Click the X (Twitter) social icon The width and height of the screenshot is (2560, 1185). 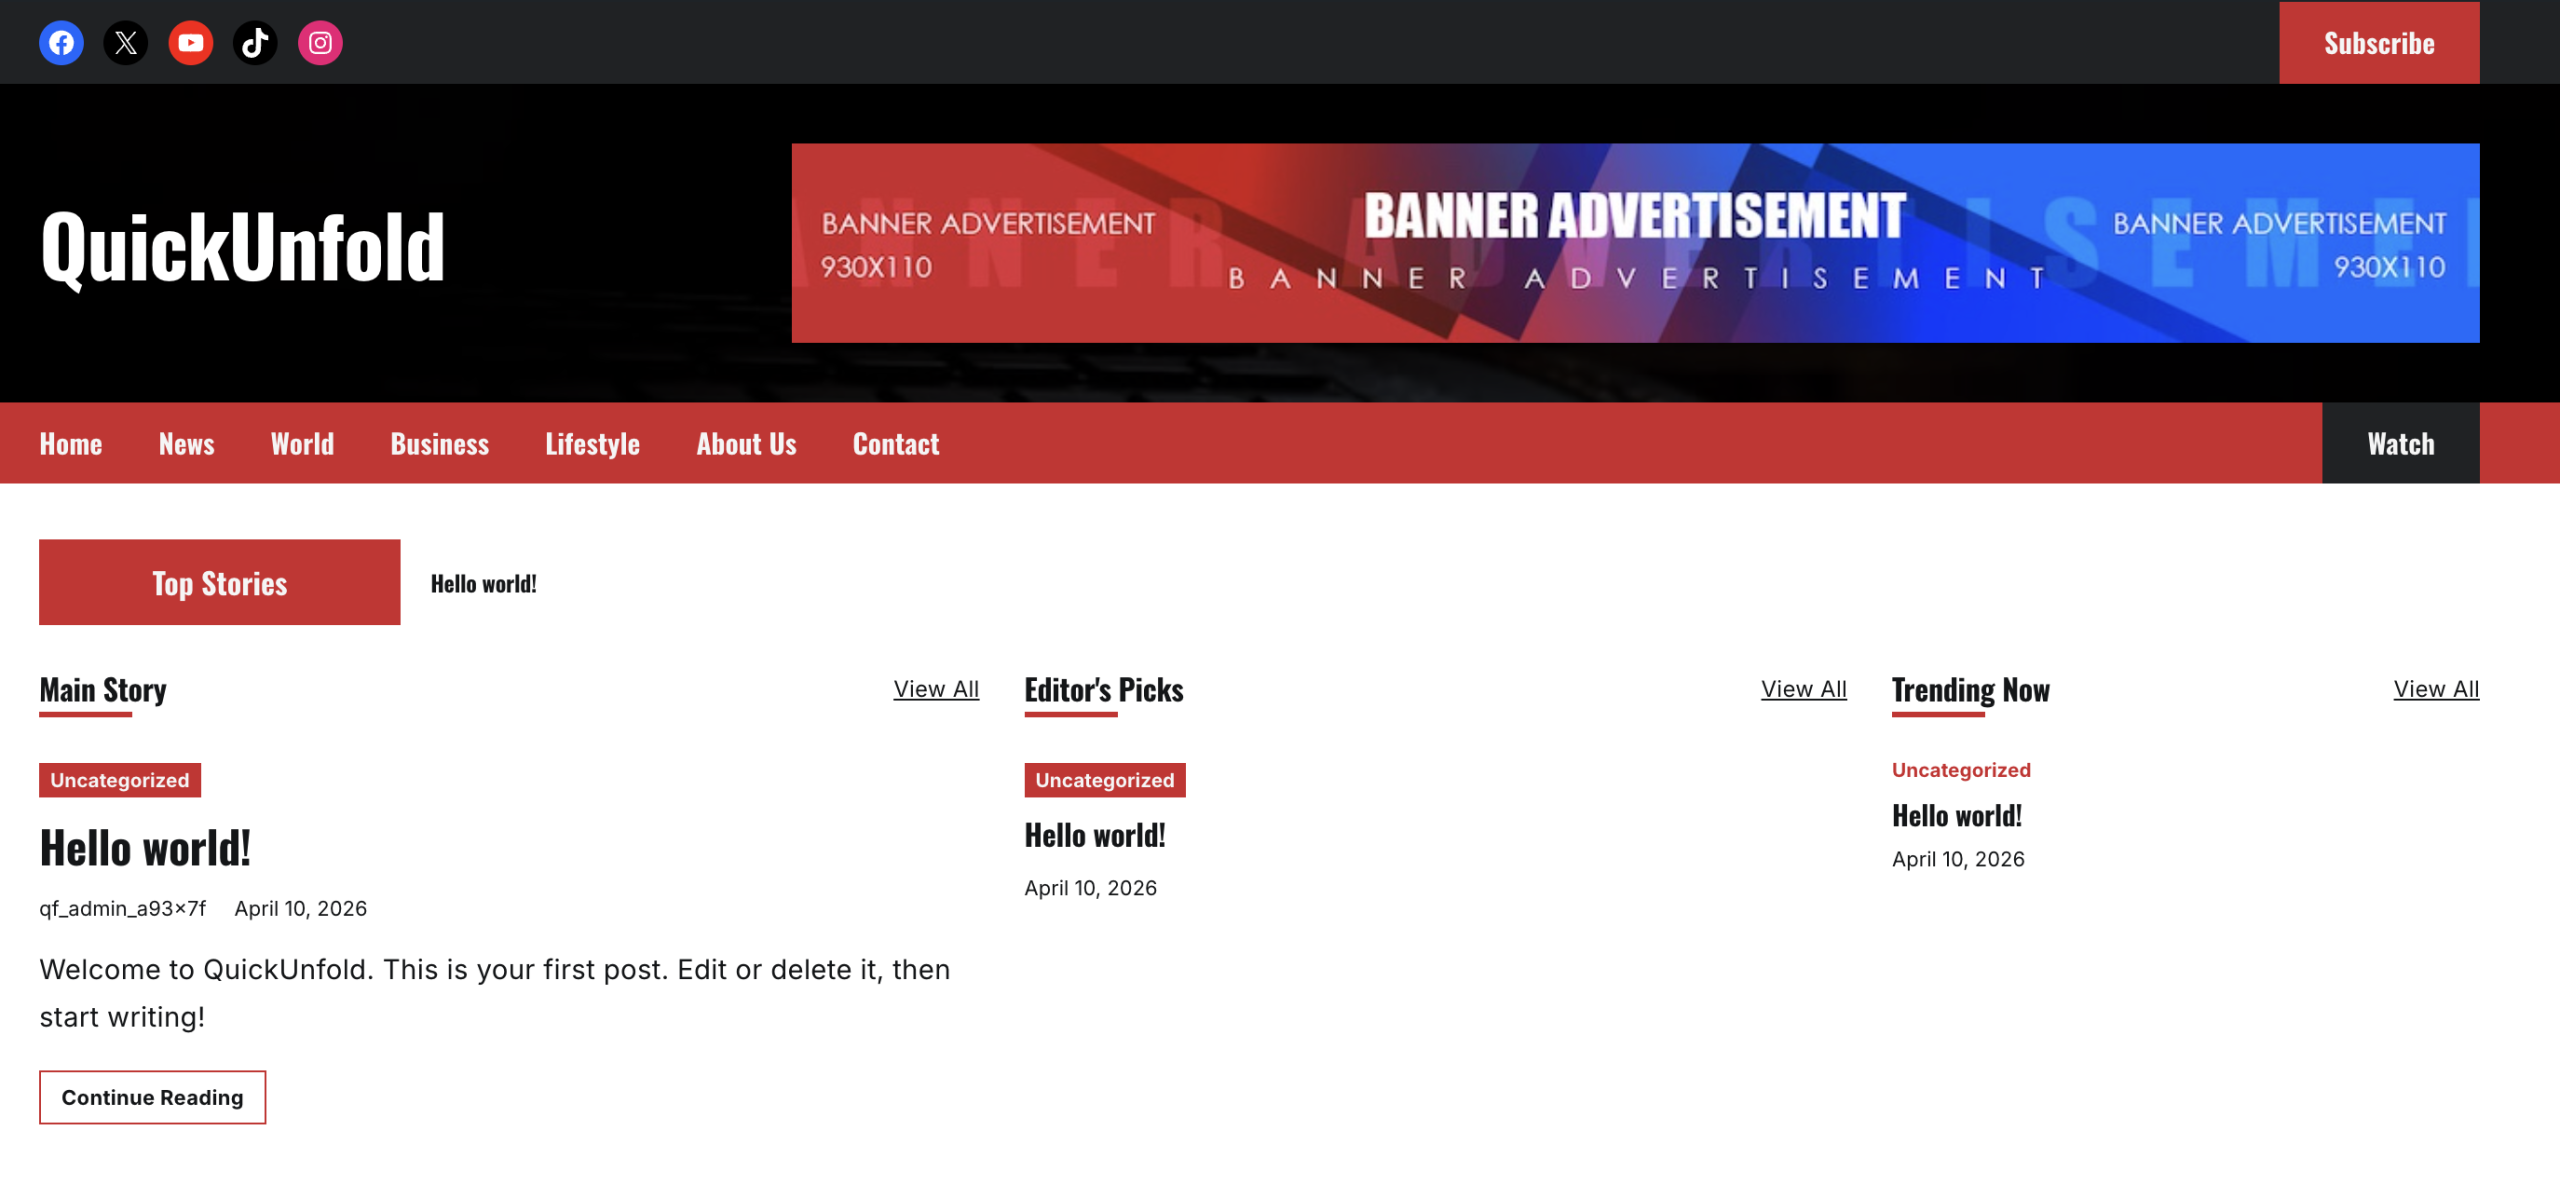[126, 43]
